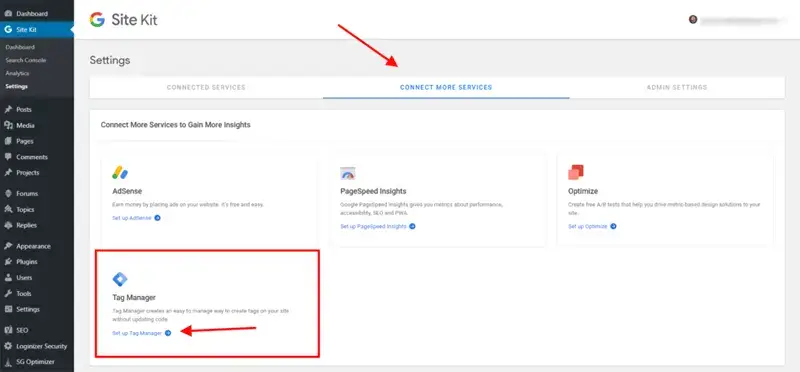Open the SG Optimizer menu label
This screenshot has width=800, height=372.
[35, 362]
